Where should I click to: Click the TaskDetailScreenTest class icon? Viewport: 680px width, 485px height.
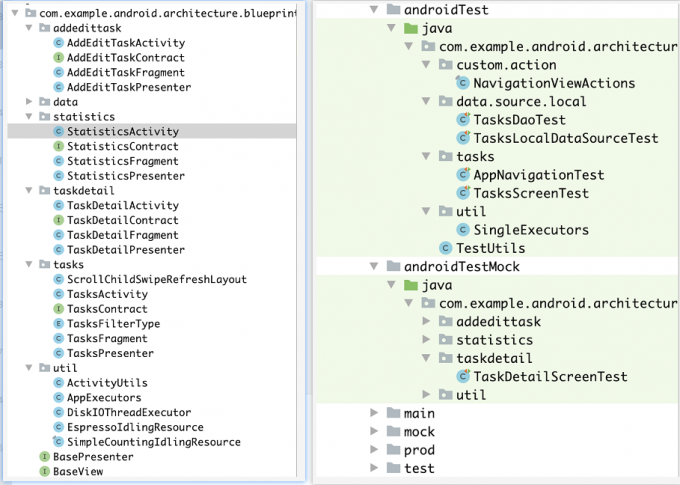tap(463, 377)
